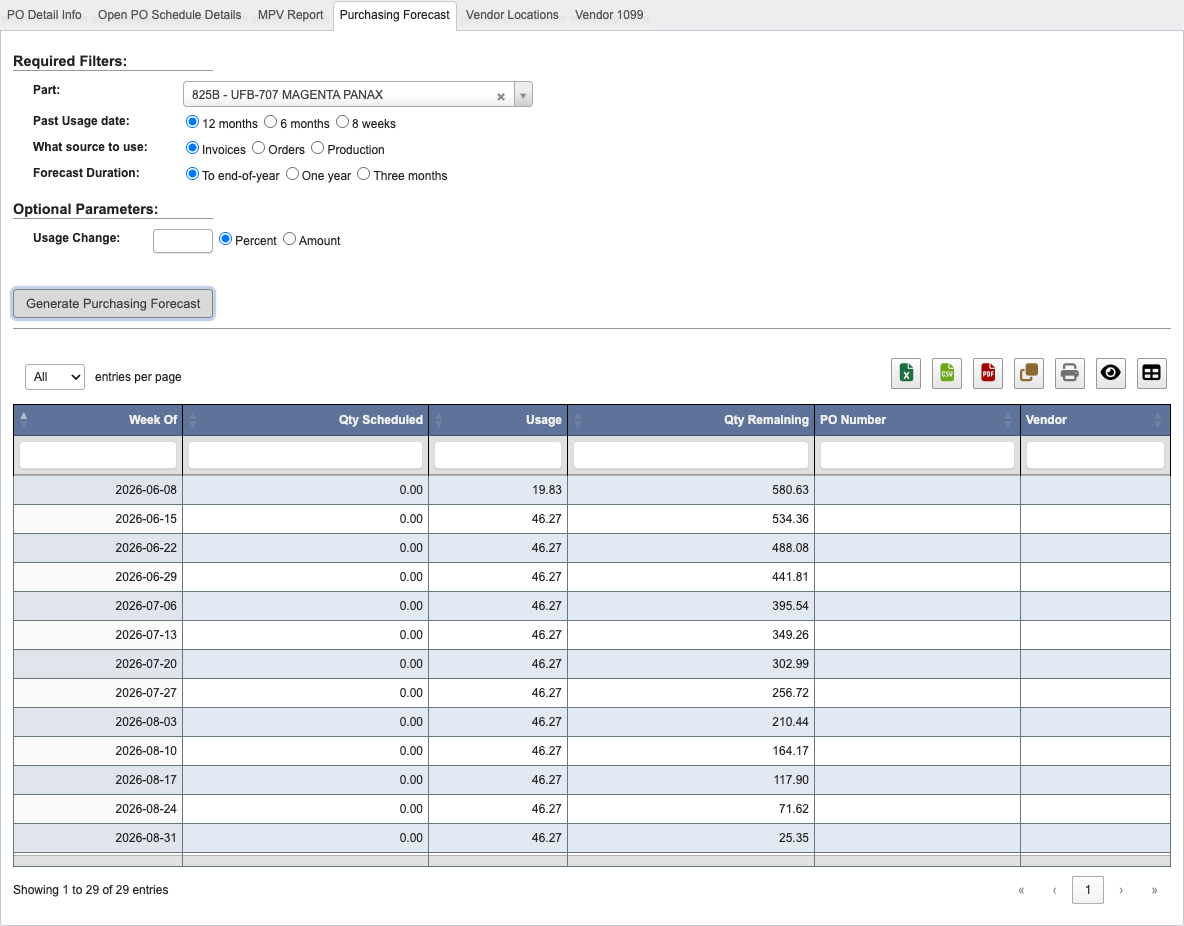The height and width of the screenshot is (926, 1184).
Task: Switch to Vendor Locations tab
Action: tap(512, 15)
